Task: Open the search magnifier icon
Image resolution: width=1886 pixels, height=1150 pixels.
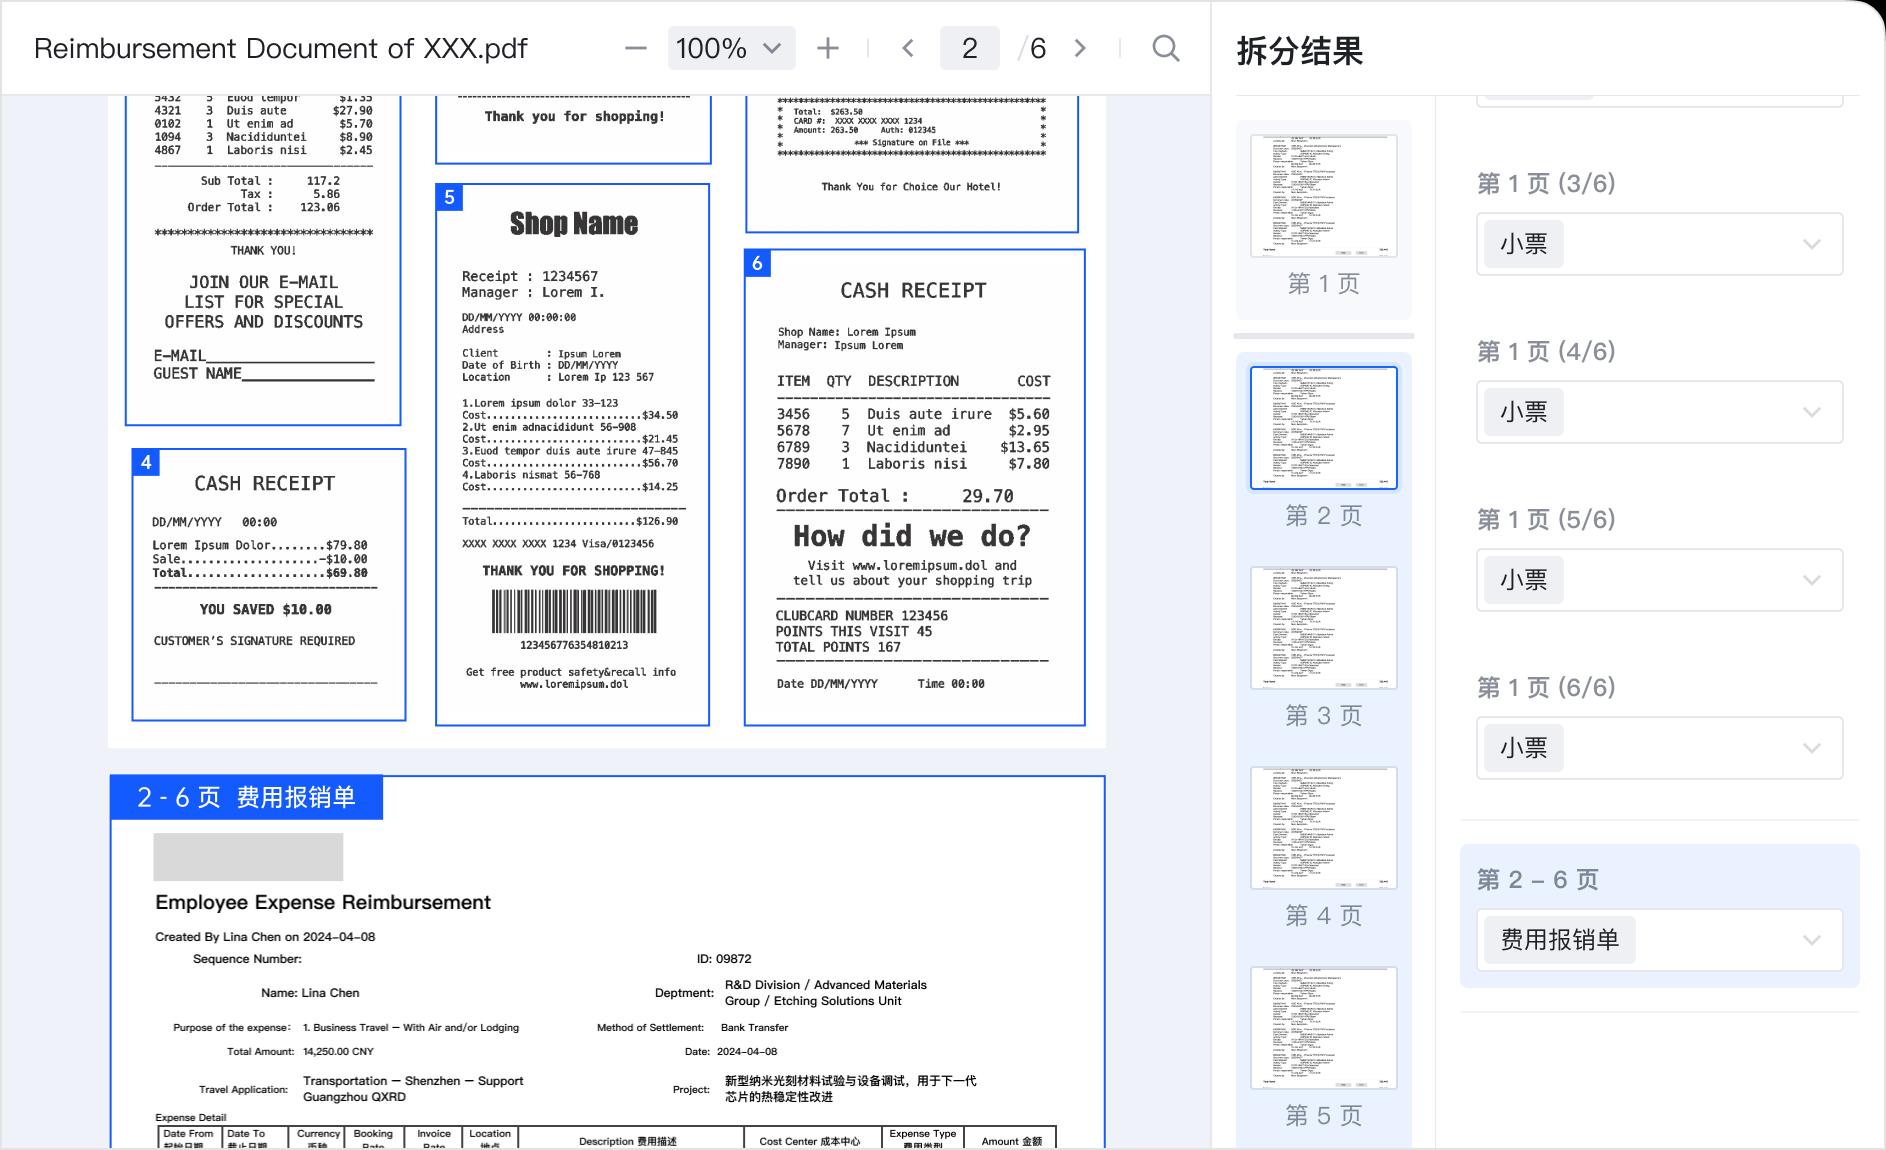Action: pos(1165,48)
